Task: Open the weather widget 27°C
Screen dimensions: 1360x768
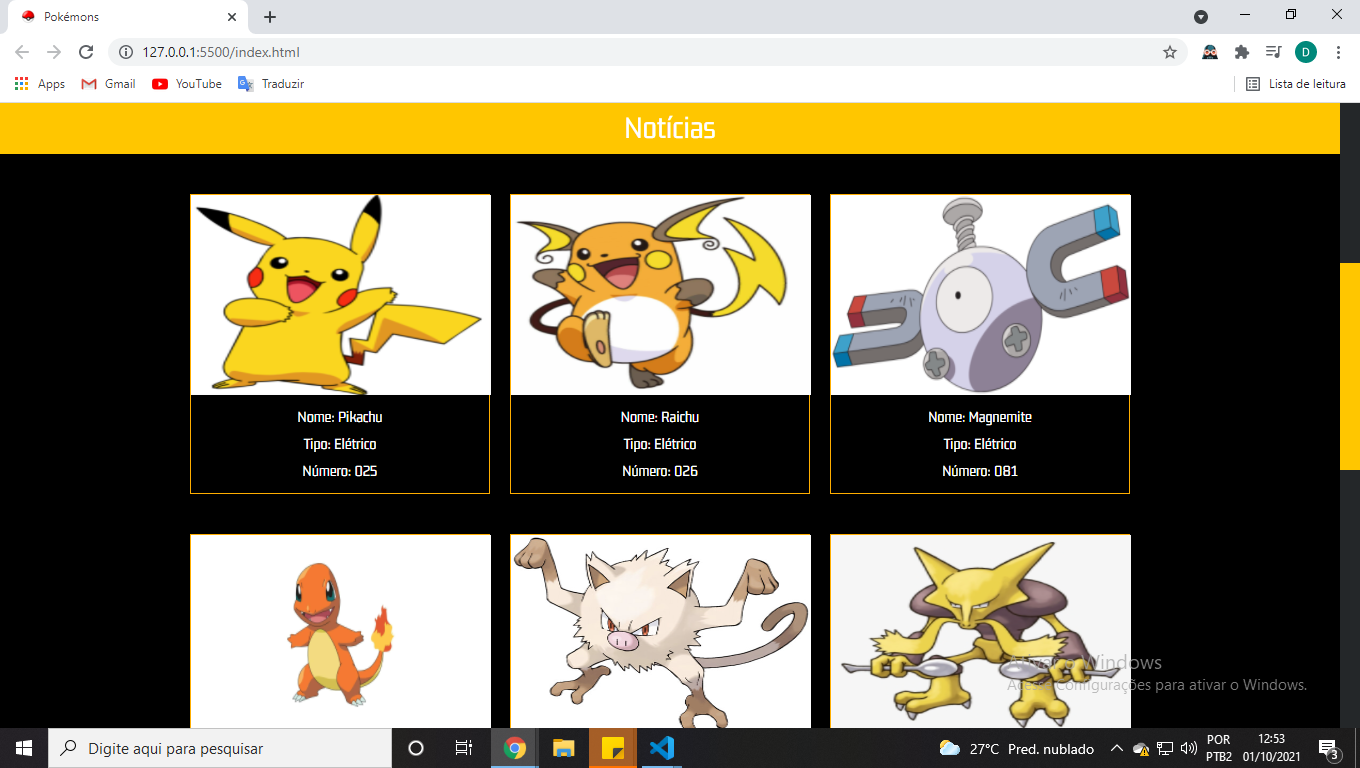Action: 1016,748
